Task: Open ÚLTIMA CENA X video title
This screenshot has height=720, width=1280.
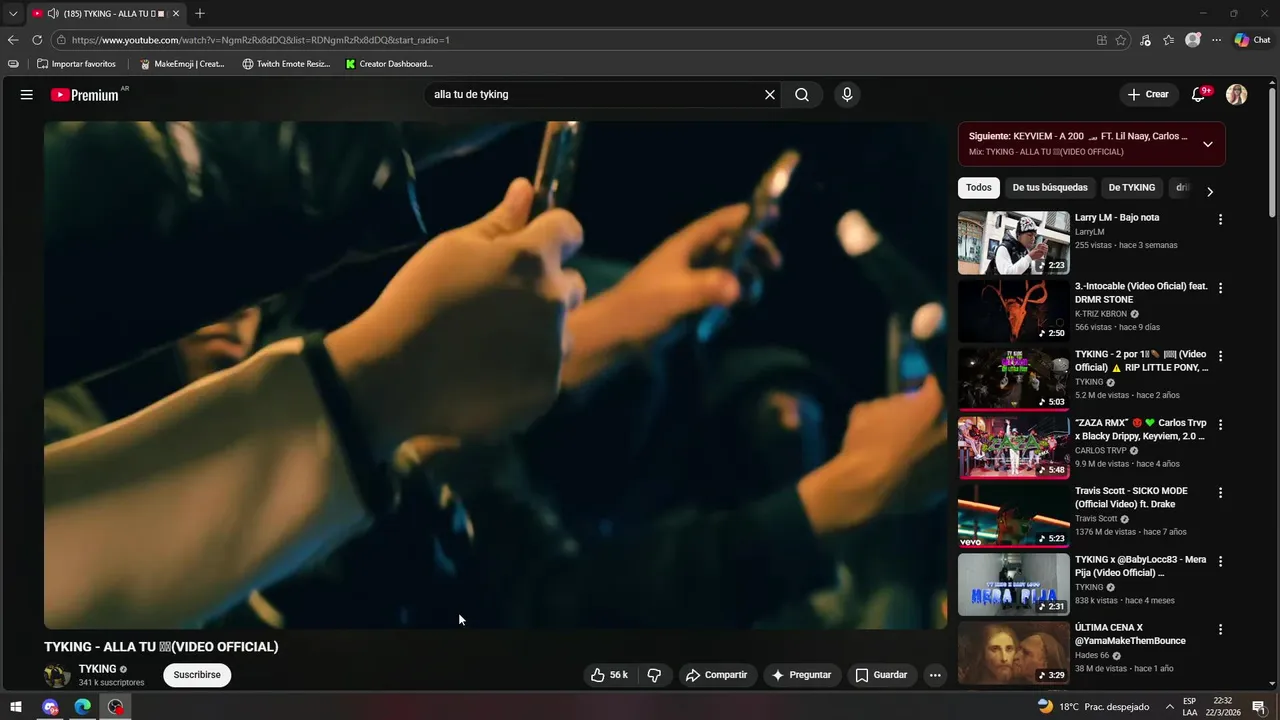Action: 1131,634
